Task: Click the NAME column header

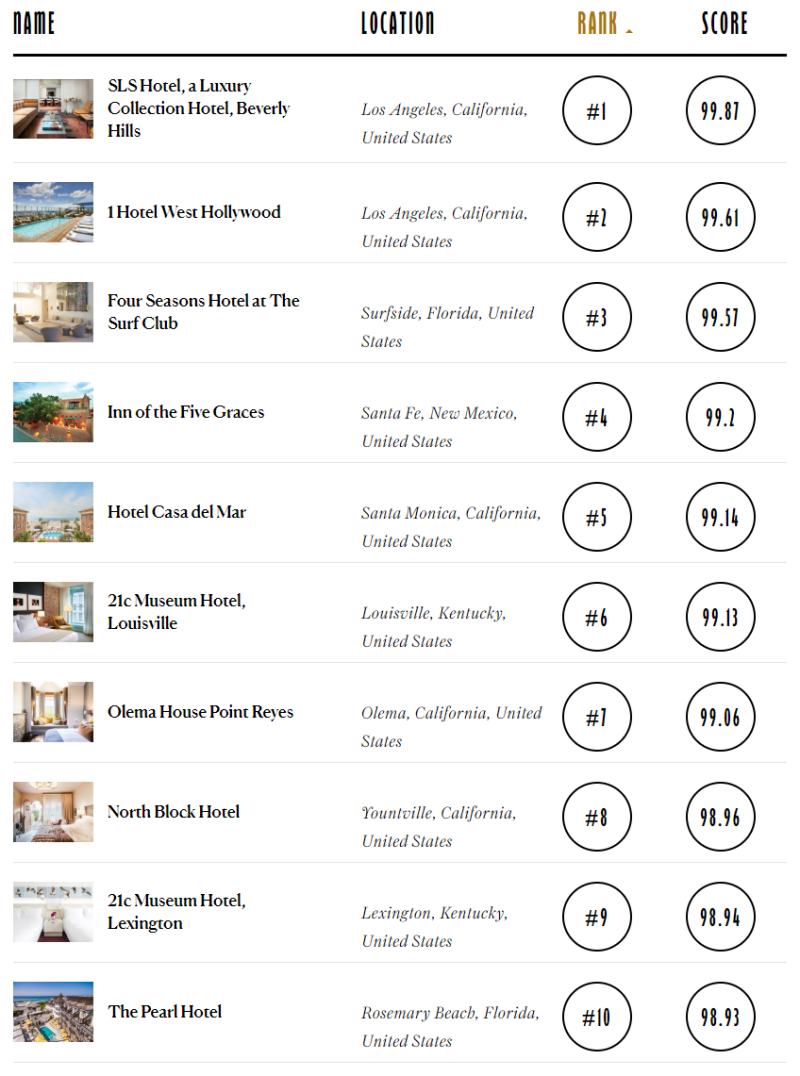Action: pyautogui.click(x=34, y=23)
